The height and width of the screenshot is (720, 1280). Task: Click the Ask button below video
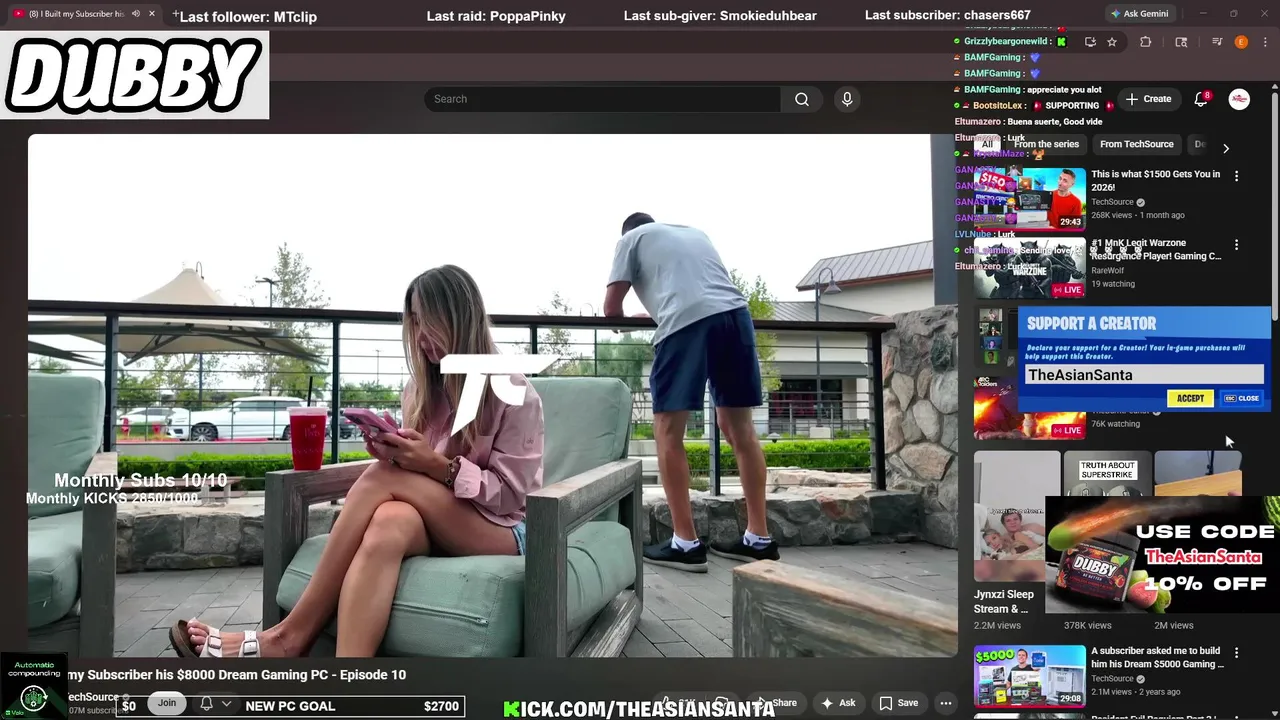point(838,703)
